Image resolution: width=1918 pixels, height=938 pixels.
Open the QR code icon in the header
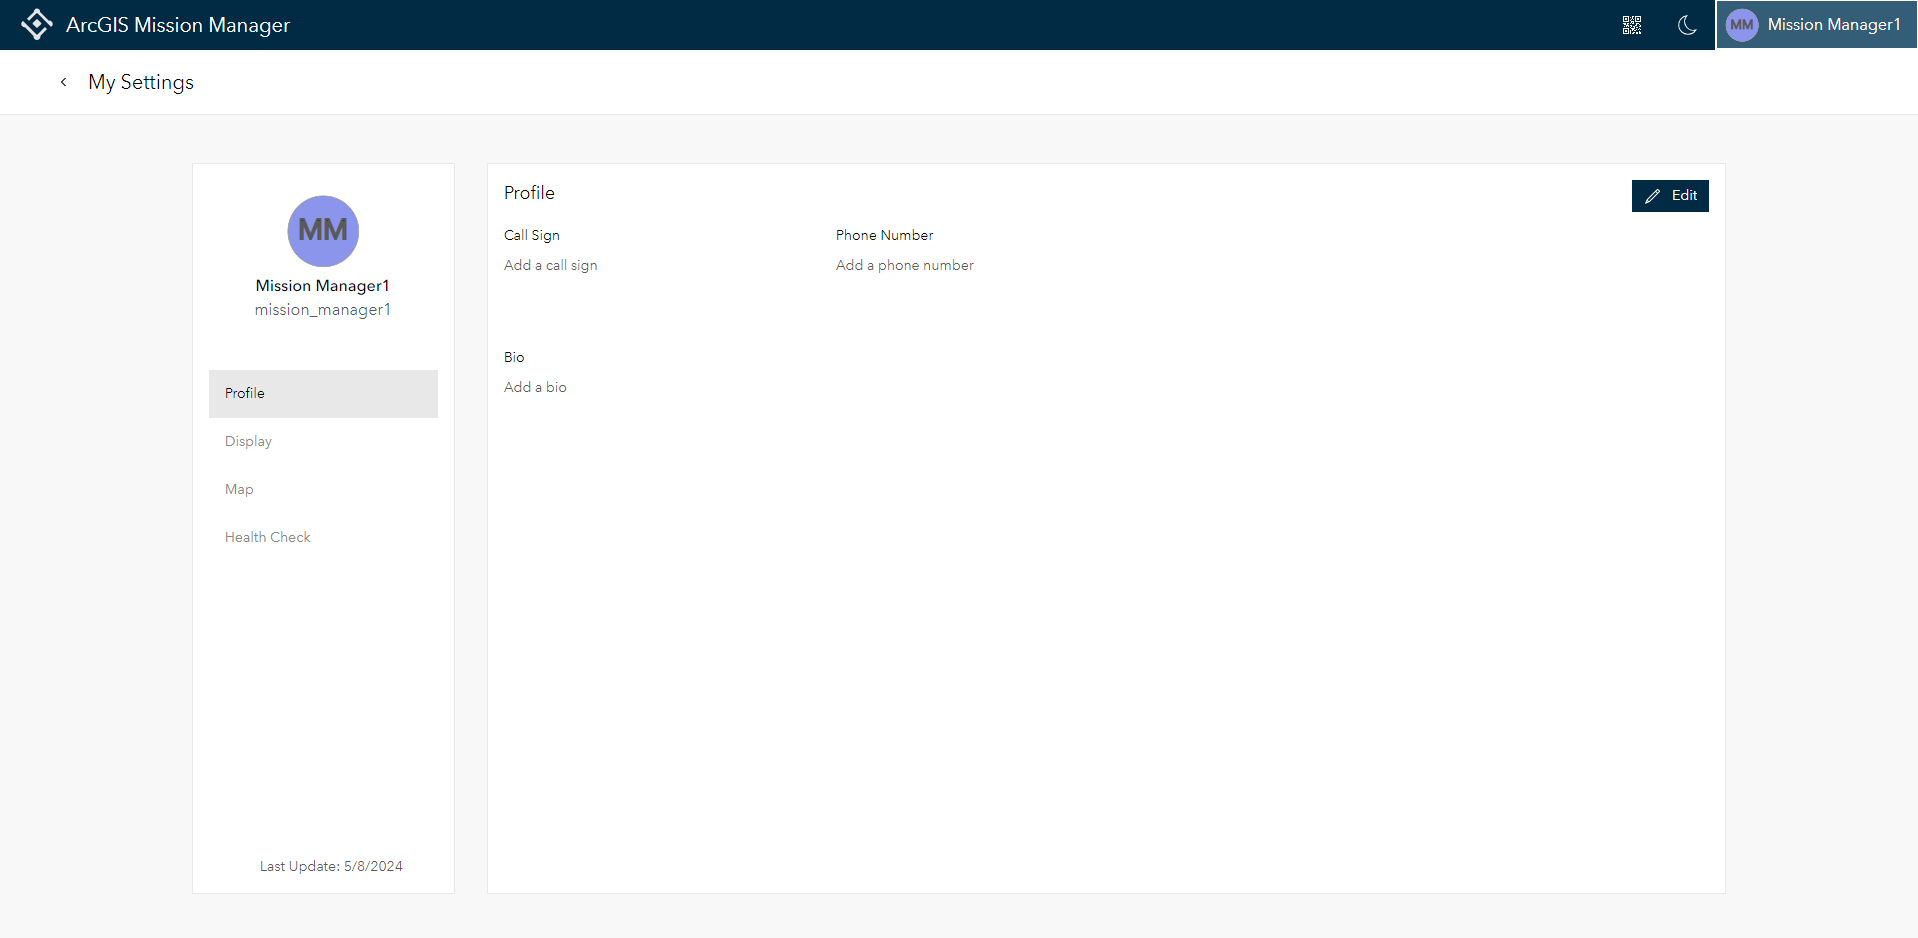[x=1632, y=25]
